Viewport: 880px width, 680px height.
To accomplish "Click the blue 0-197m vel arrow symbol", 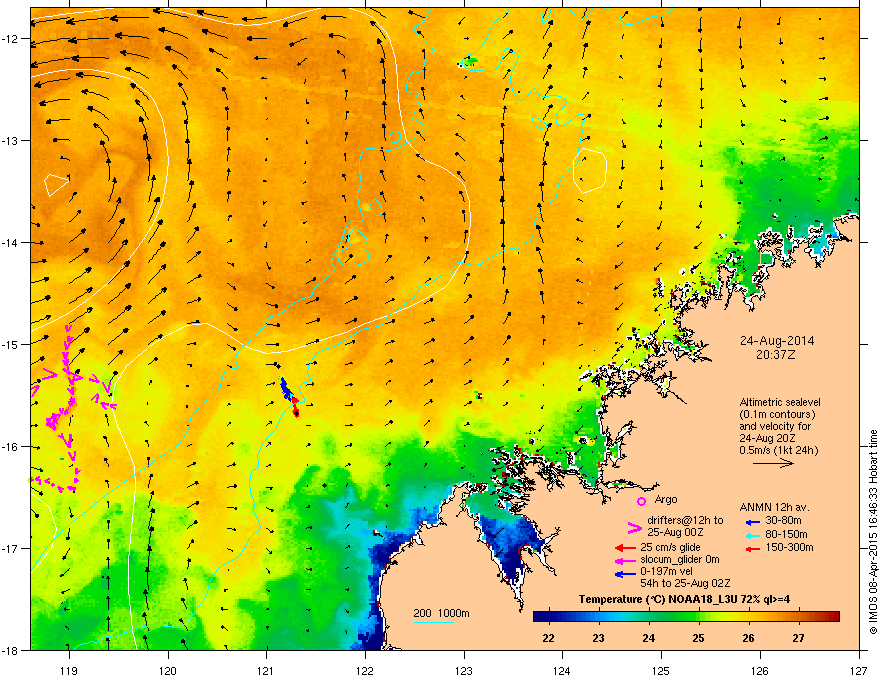I will (624, 573).
